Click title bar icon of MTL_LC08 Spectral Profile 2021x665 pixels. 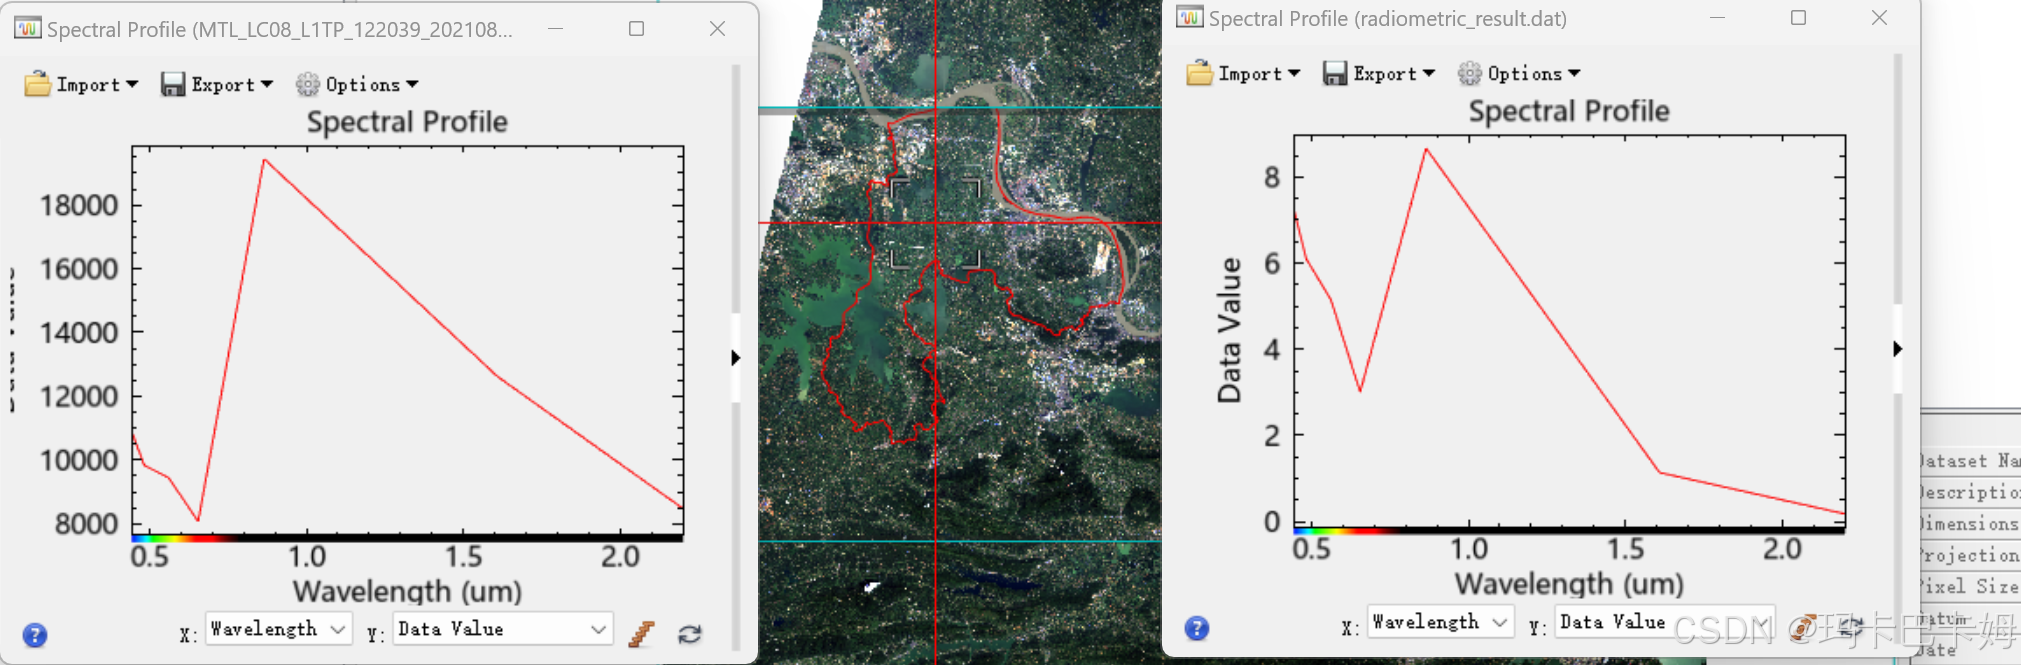27,29
